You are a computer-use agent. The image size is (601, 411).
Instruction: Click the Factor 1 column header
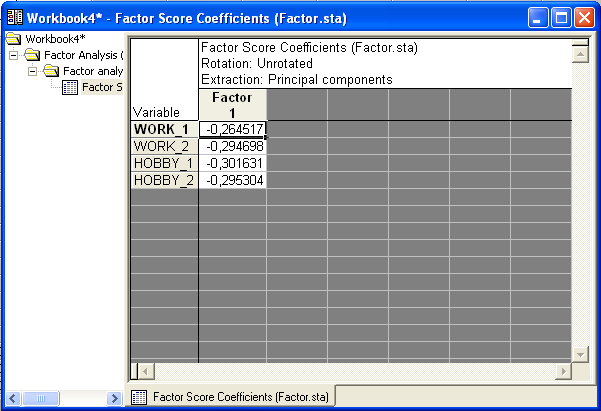click(232, 105)
